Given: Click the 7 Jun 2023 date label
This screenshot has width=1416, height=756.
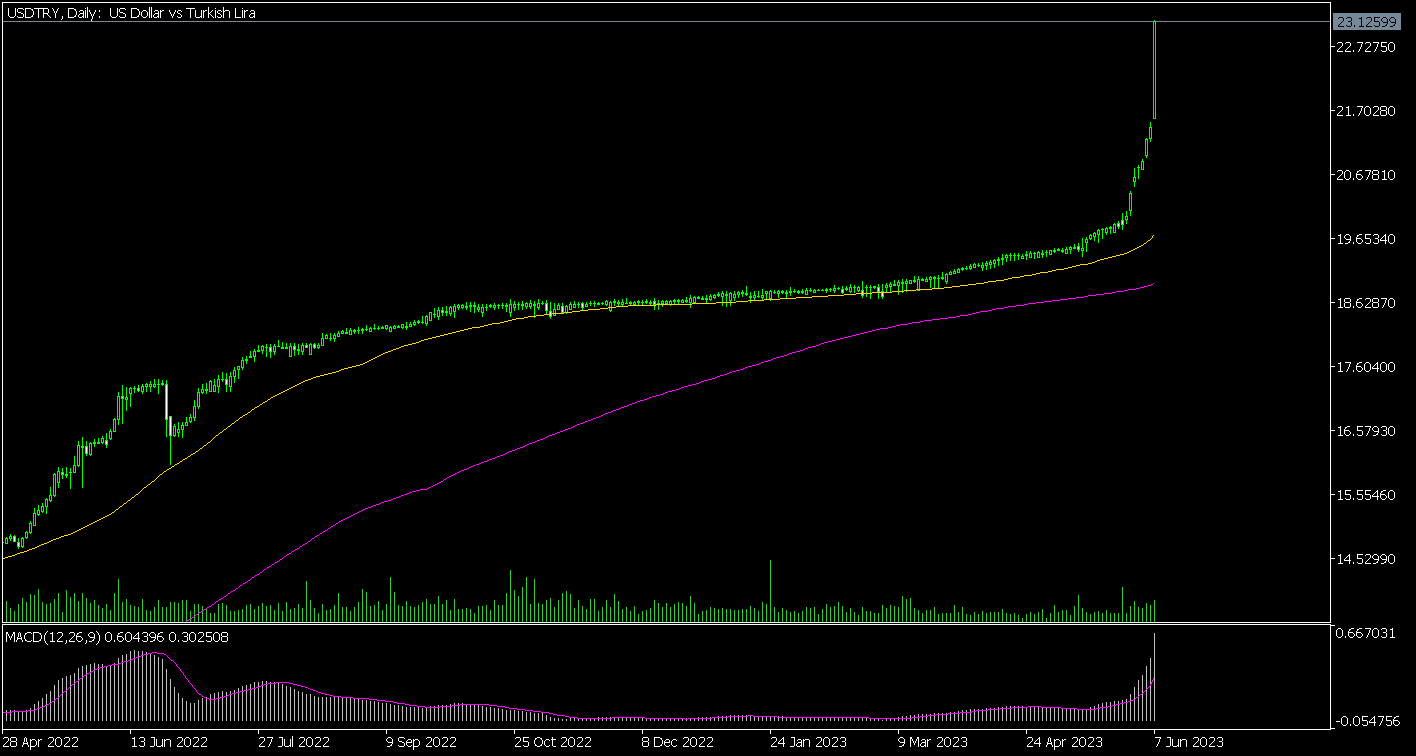Looking at the screenshot, I should point(1187,743).
